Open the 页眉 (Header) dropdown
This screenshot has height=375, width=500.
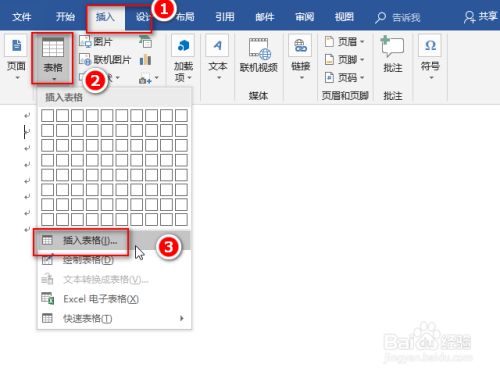click(344, 42)
